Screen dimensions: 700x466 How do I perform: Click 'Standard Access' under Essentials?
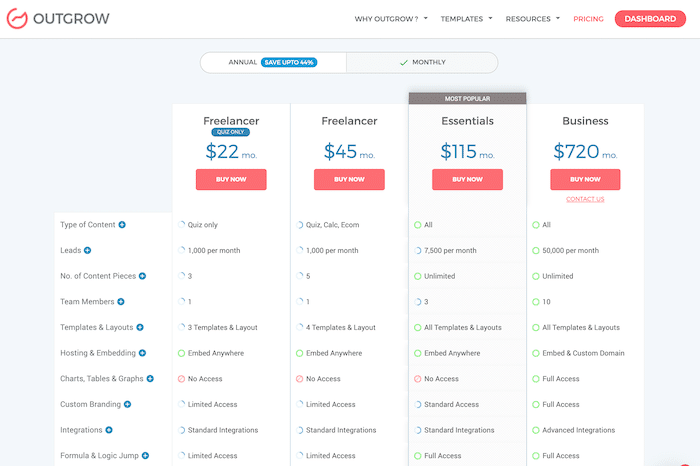click(451, 404)
